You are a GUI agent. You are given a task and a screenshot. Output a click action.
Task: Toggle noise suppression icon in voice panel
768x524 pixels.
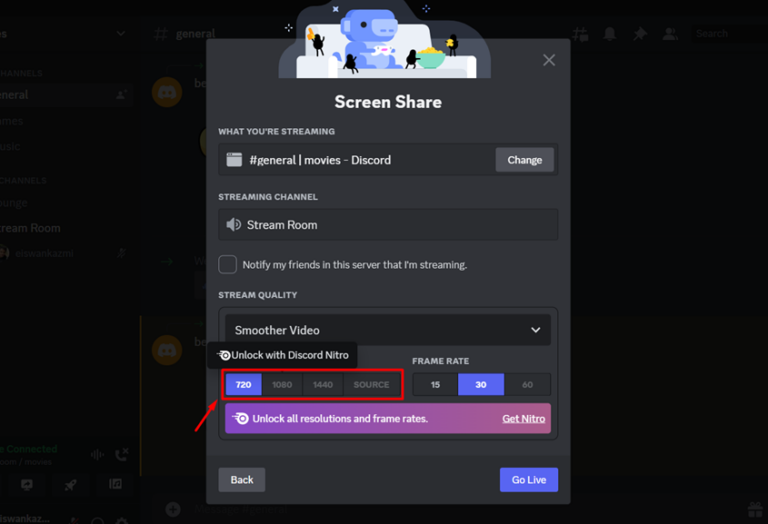[97, 455]
